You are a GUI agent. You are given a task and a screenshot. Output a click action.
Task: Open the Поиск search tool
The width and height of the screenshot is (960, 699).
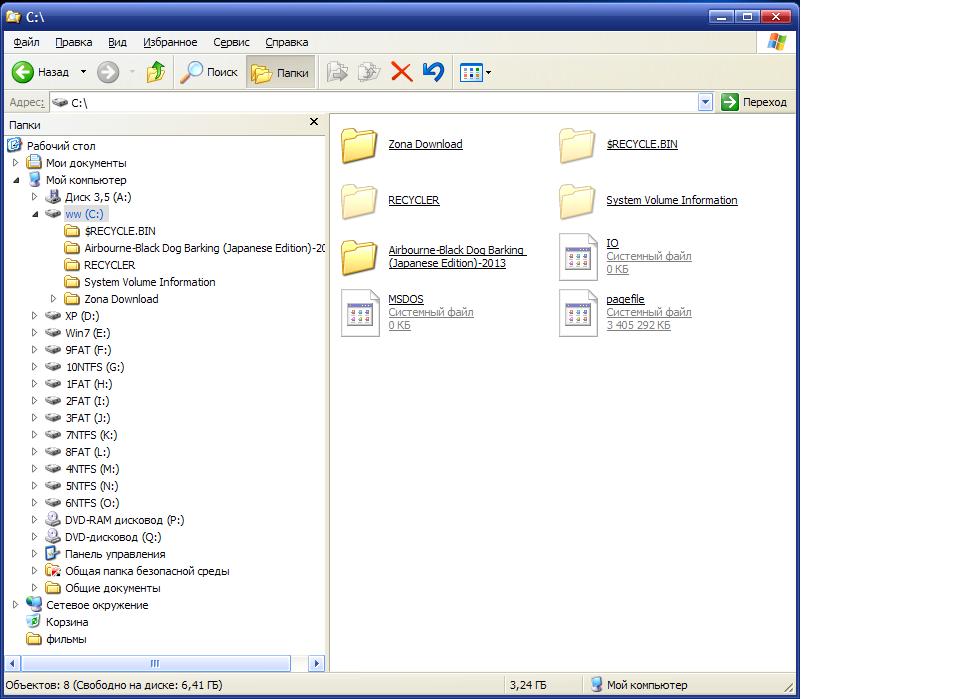tap(209, 72)
